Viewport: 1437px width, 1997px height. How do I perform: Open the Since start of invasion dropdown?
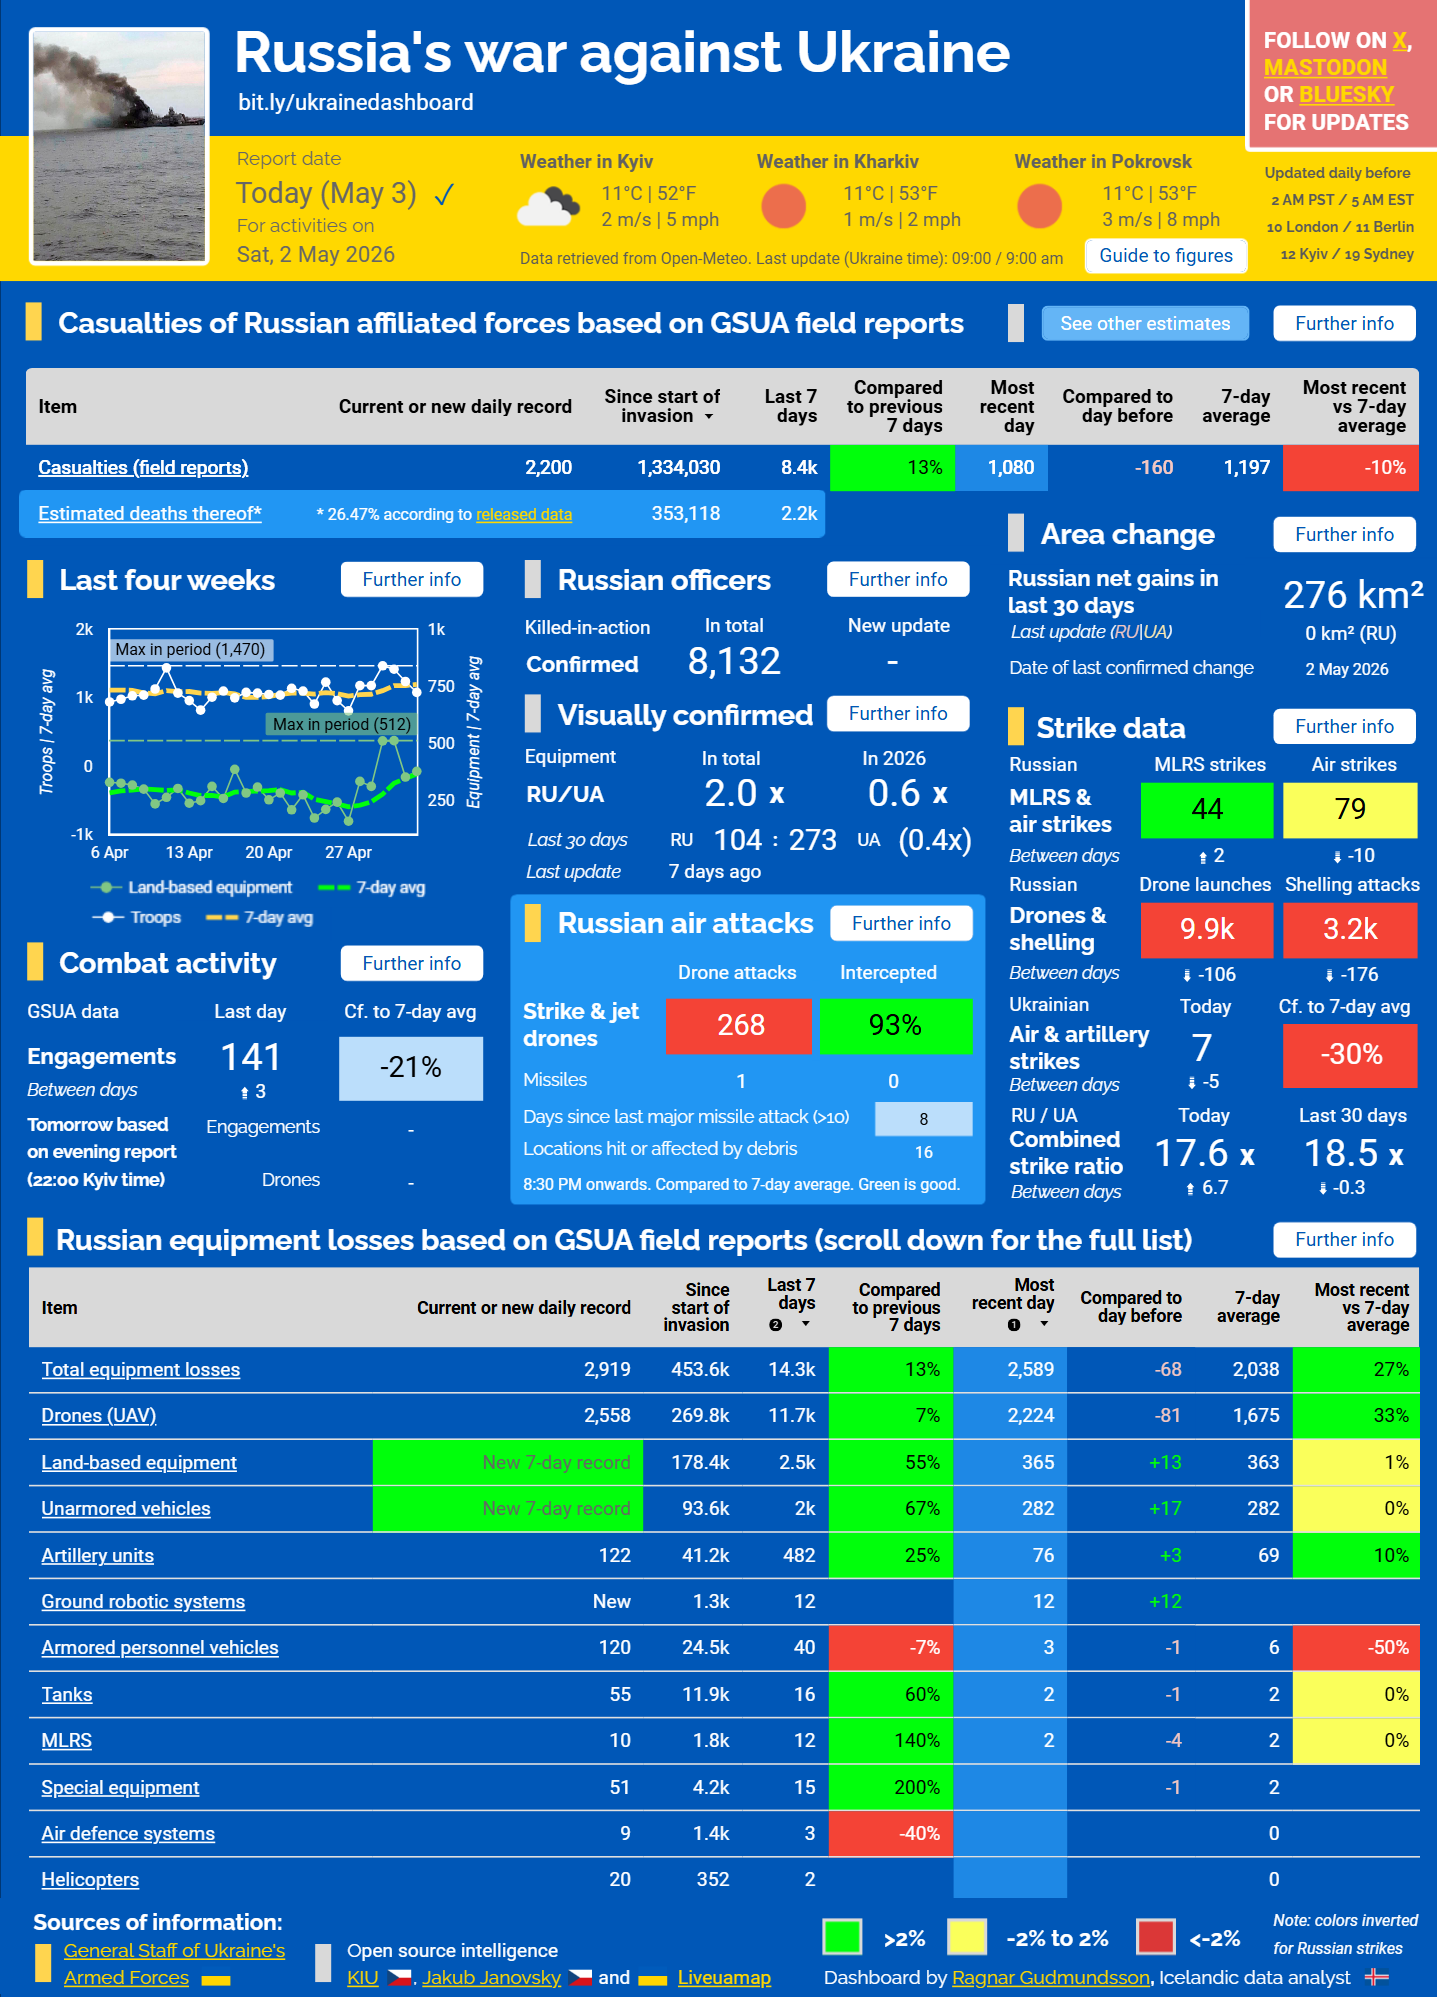click(x=709, y=416)
